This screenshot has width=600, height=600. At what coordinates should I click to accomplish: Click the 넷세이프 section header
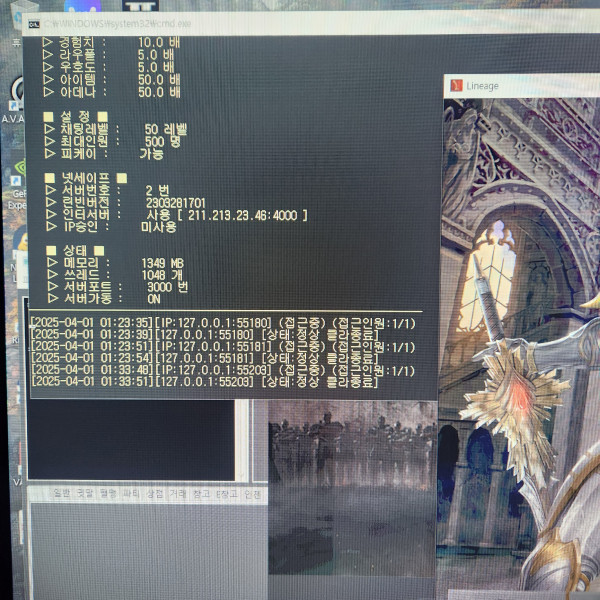[x=86, y=178]
